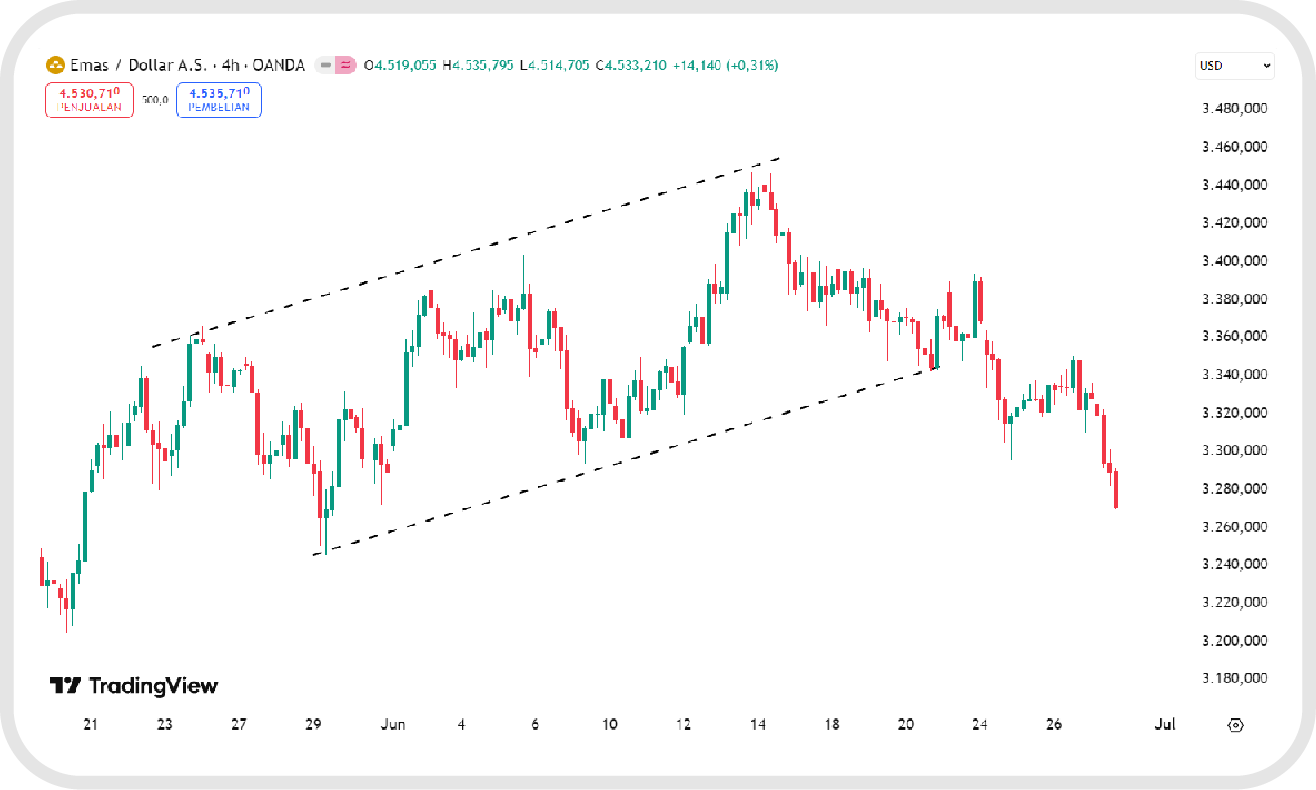Open the chart settings hexagon icon
Viewport: 1316px width, 790px height.
pyautogui.click(x=1234, y=724)
